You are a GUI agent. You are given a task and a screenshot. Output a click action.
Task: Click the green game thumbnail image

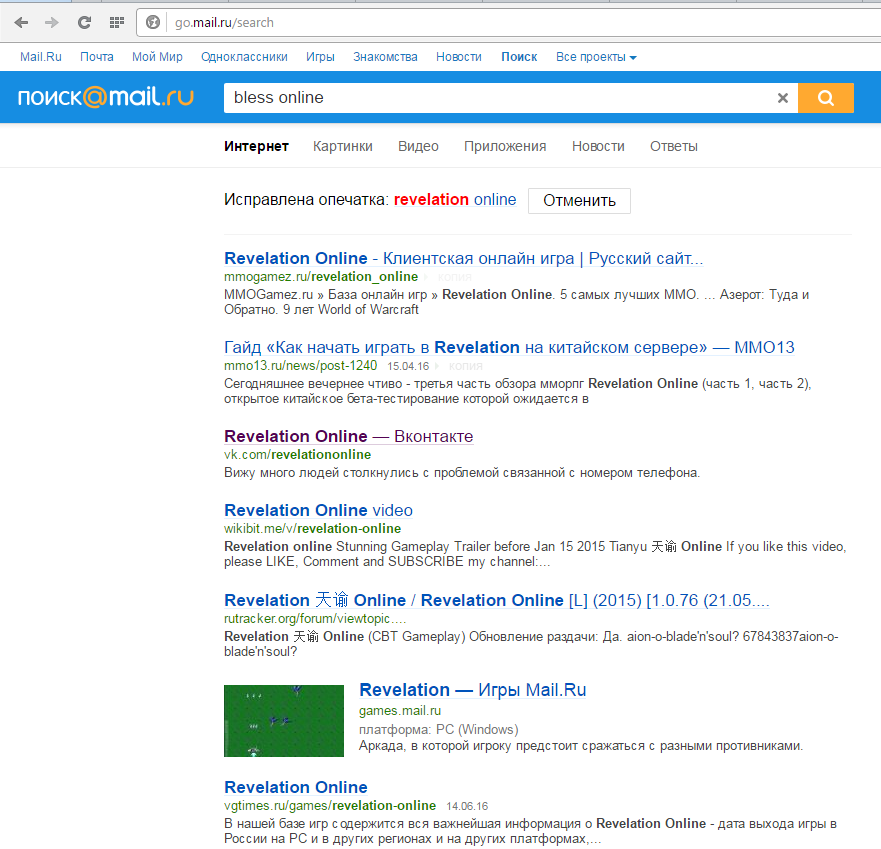click(284, 721)
